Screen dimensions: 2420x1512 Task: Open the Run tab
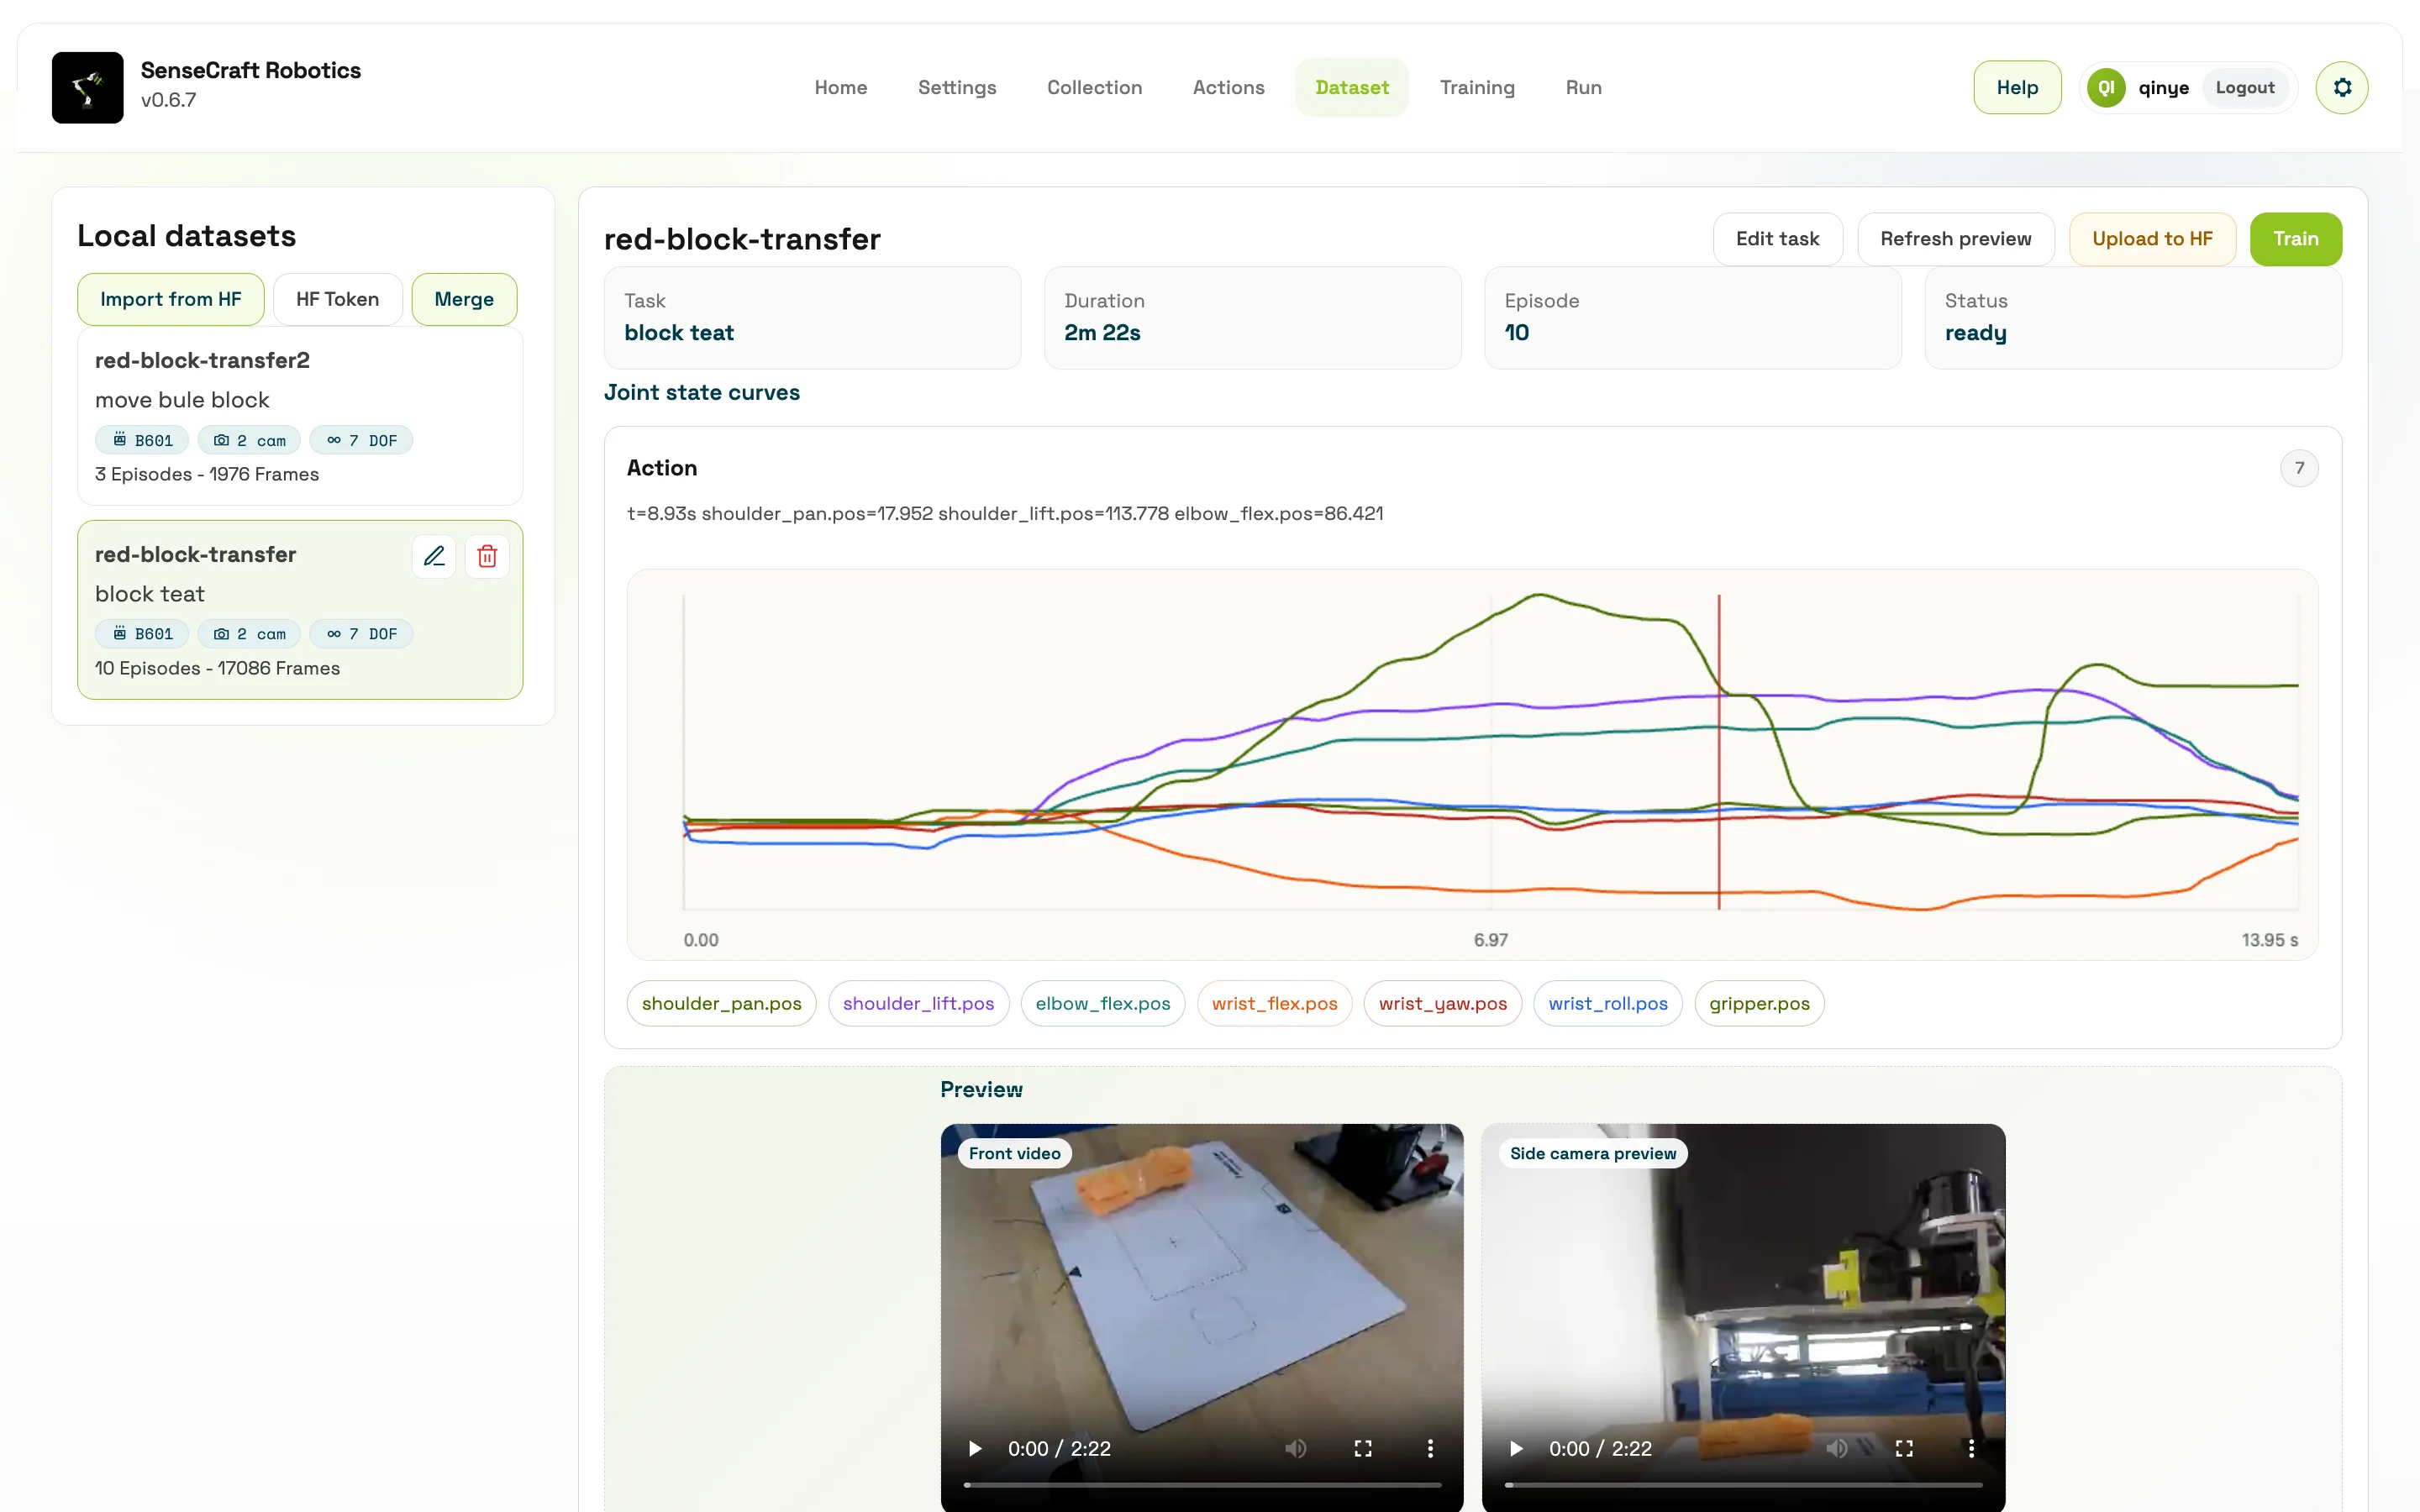tap(1583, 88)
